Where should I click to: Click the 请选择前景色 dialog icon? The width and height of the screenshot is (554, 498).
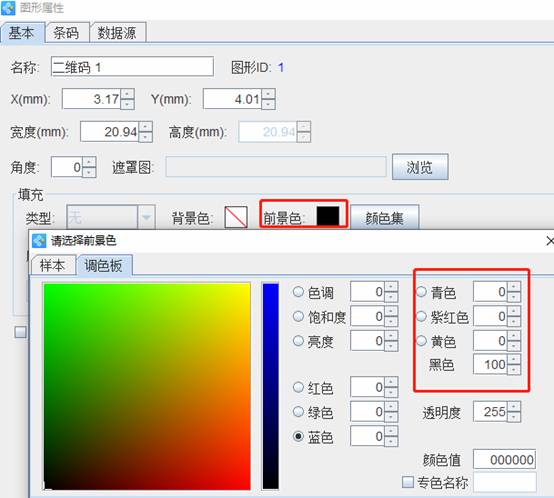coord(39,241)
